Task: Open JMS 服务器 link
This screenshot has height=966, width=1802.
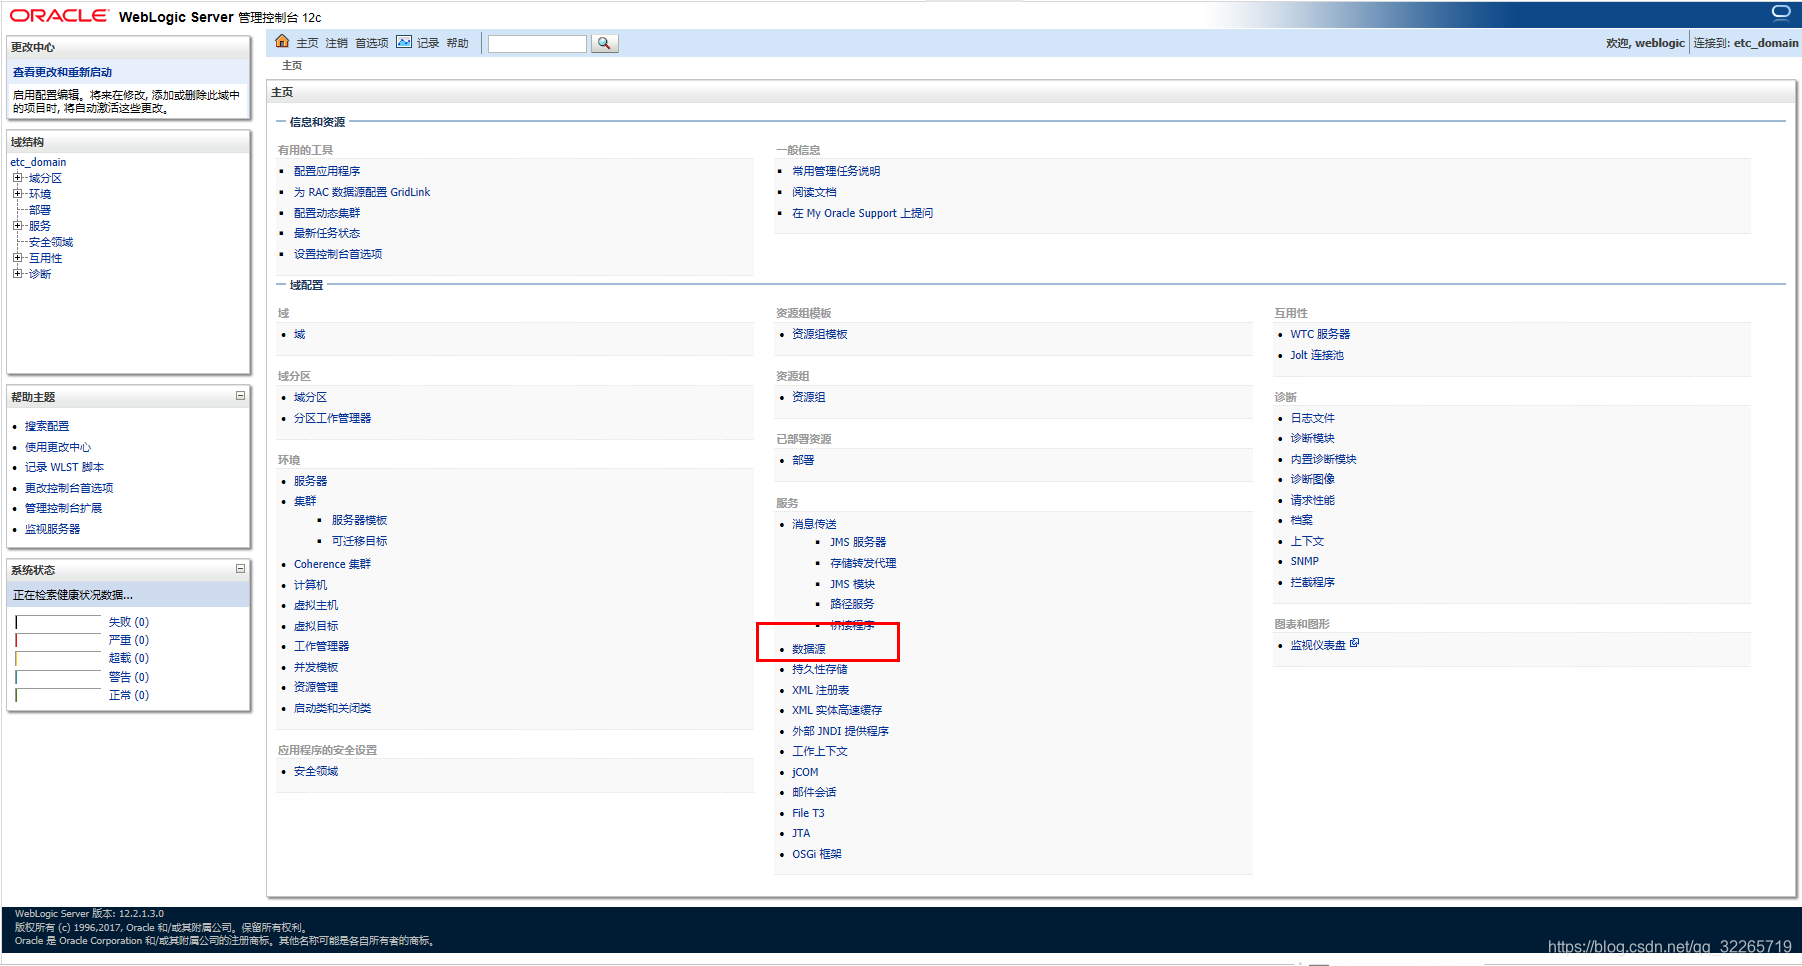Action: [x=857, y=542]
